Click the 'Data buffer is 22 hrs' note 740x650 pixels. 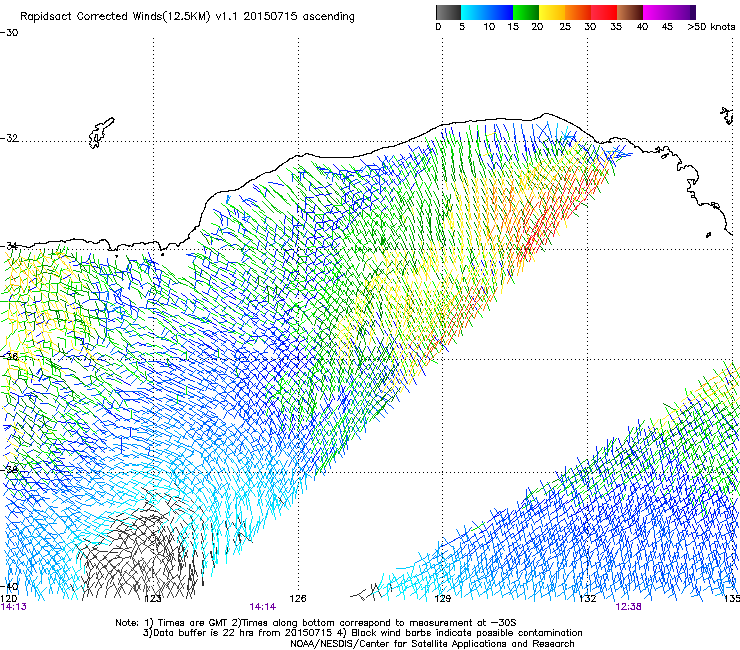coord(362,633)
